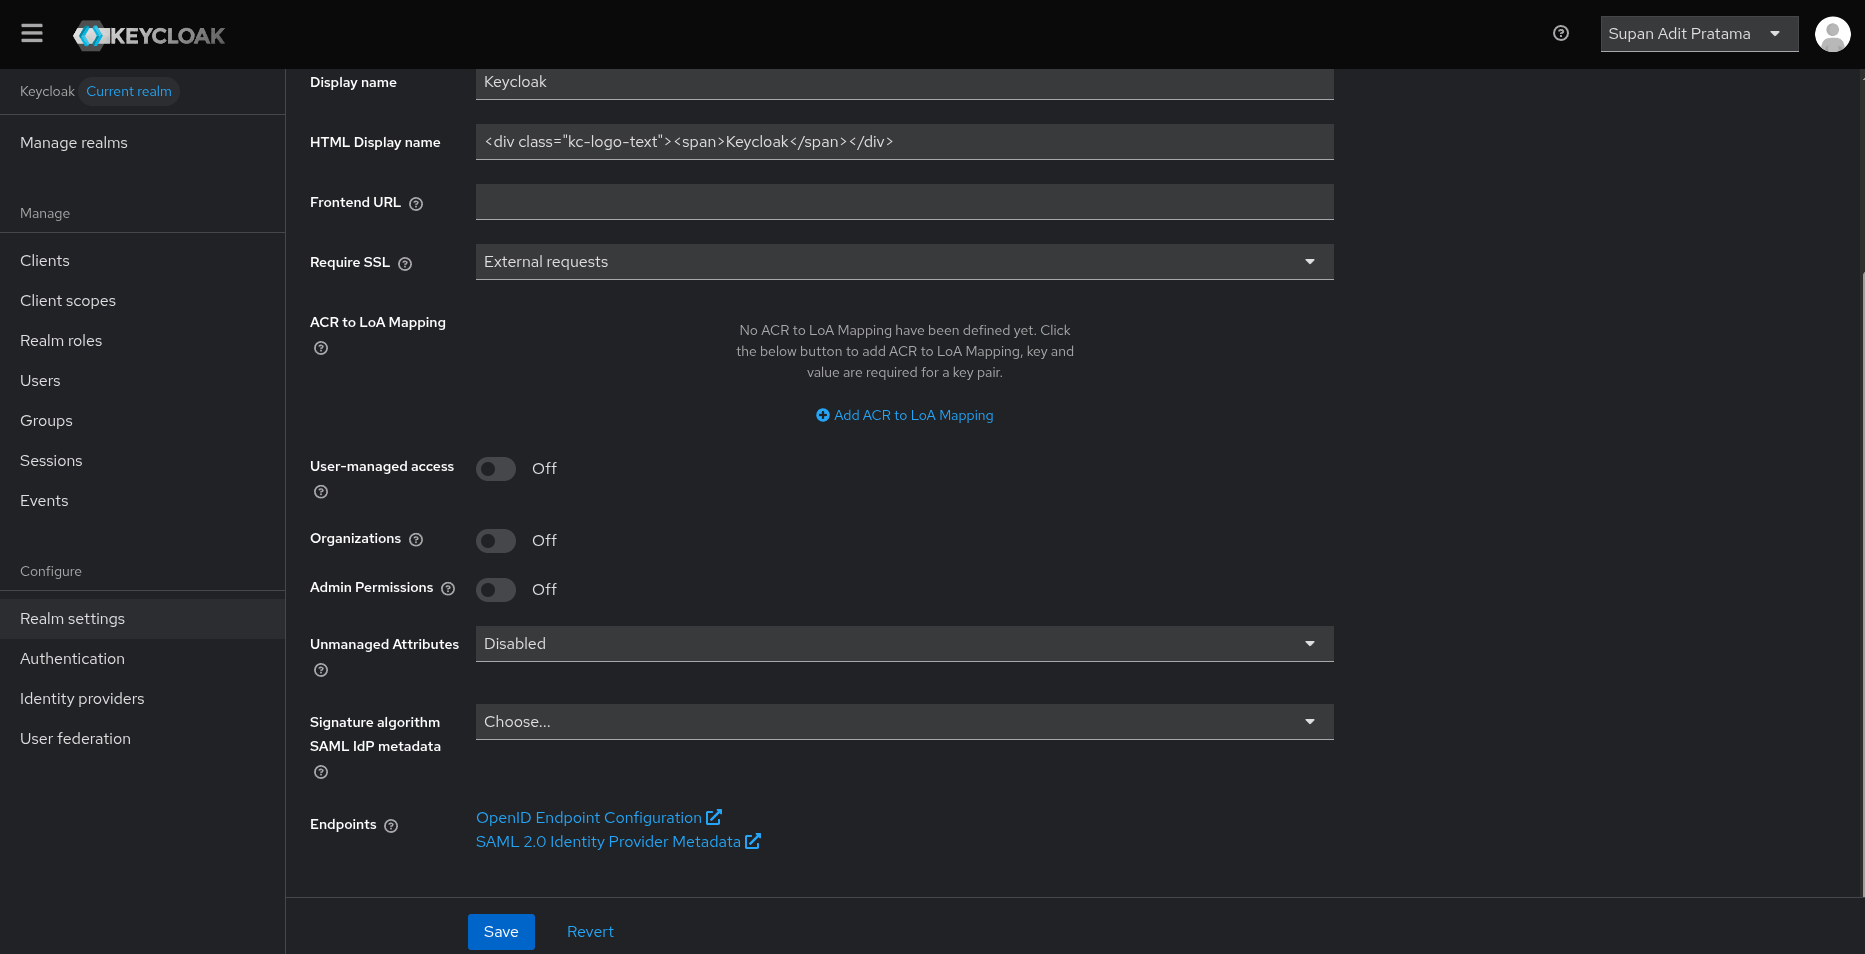
Task: Show help for Unmanaged Attributes
Action: 321,670
